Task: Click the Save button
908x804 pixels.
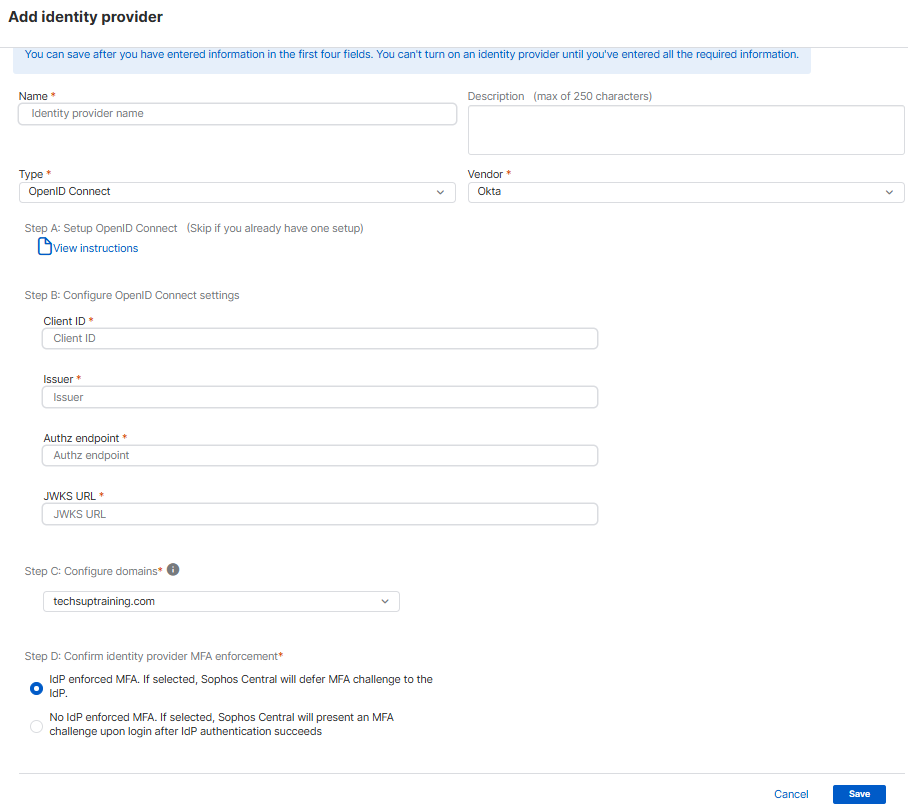Action: click(859, 794)
